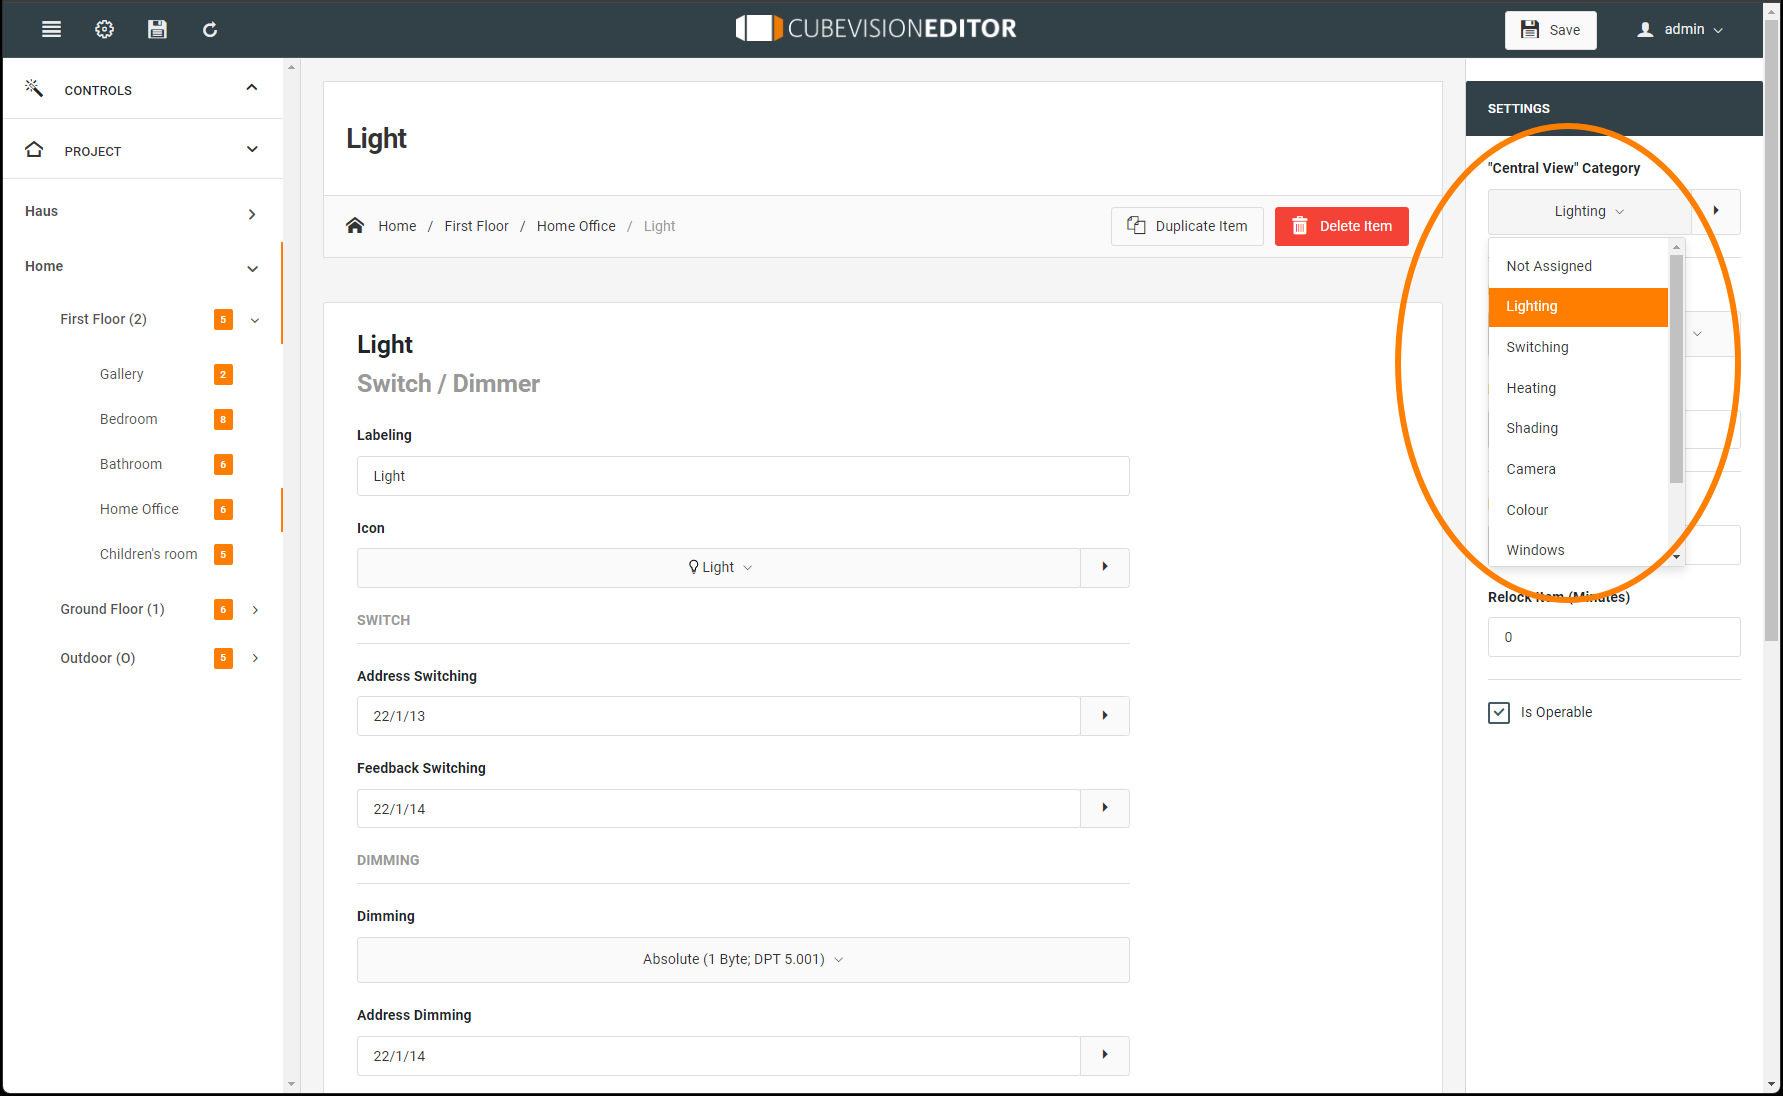
Task: Select Camera category option
Action: point(1578,469)
